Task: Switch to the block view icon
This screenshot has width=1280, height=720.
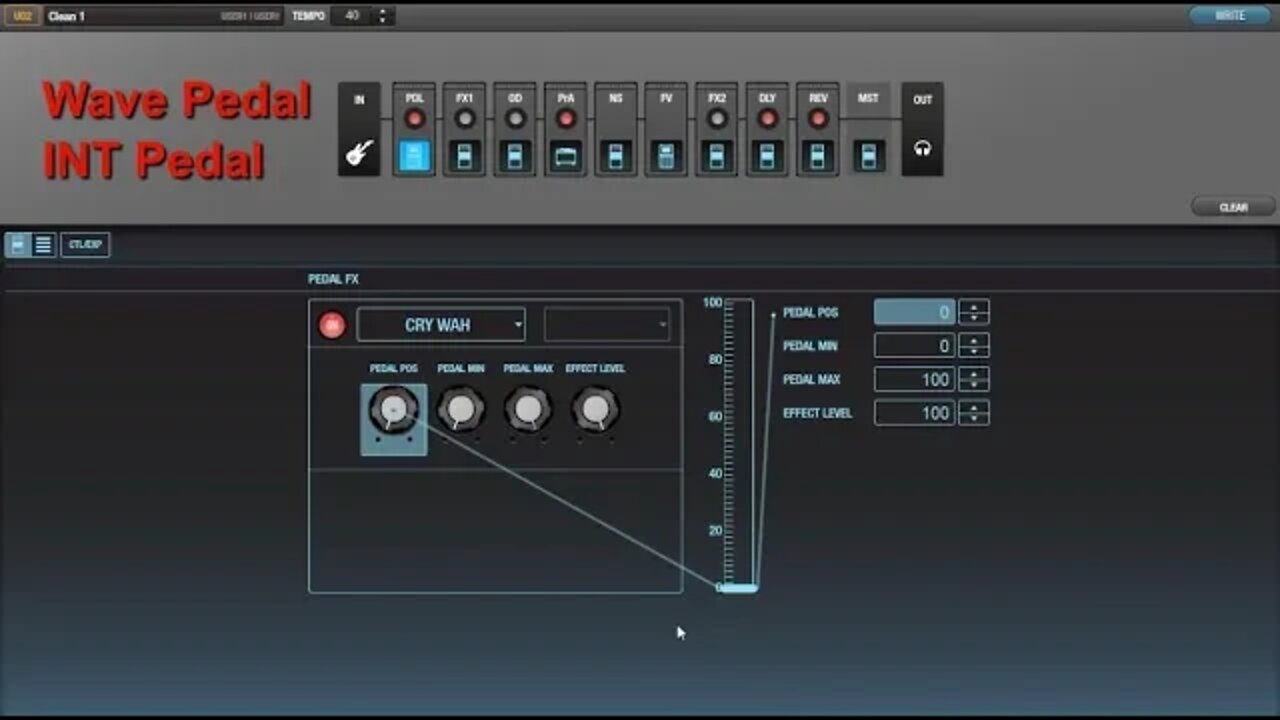Action: click(19, 244)
